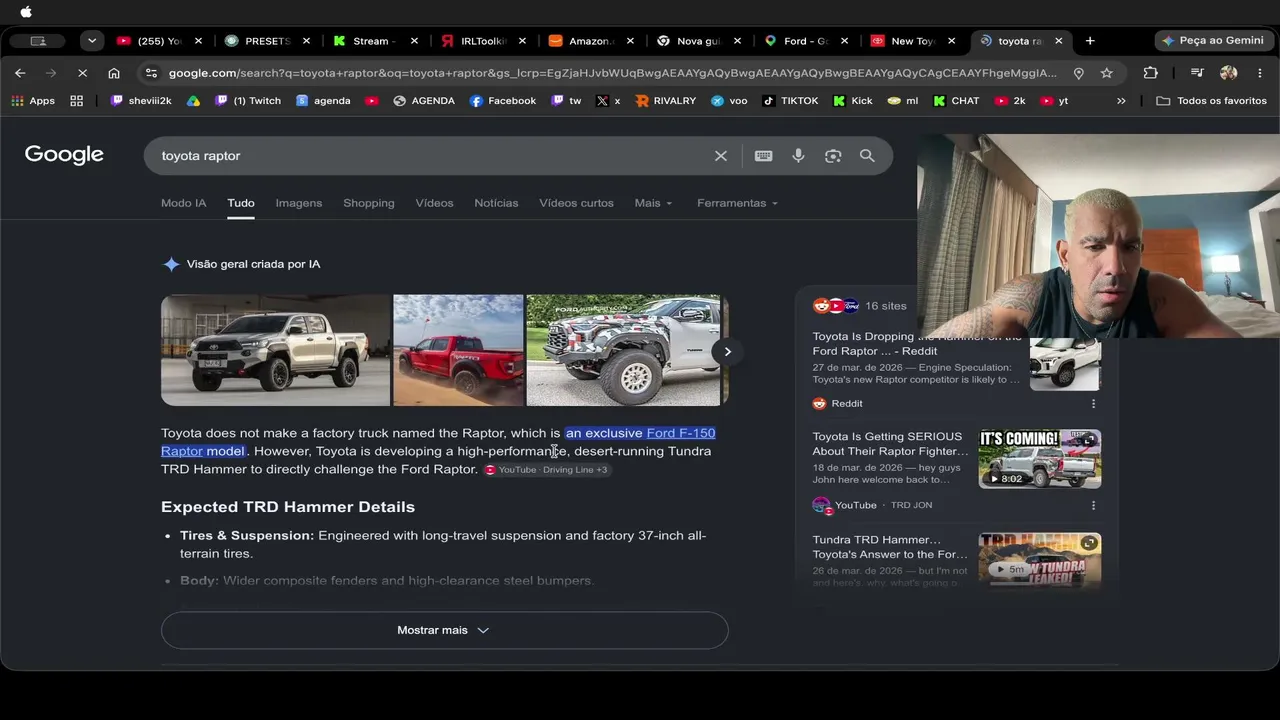
Task: Open the camouflage Tundra truck image
Action: coord(624,350)
